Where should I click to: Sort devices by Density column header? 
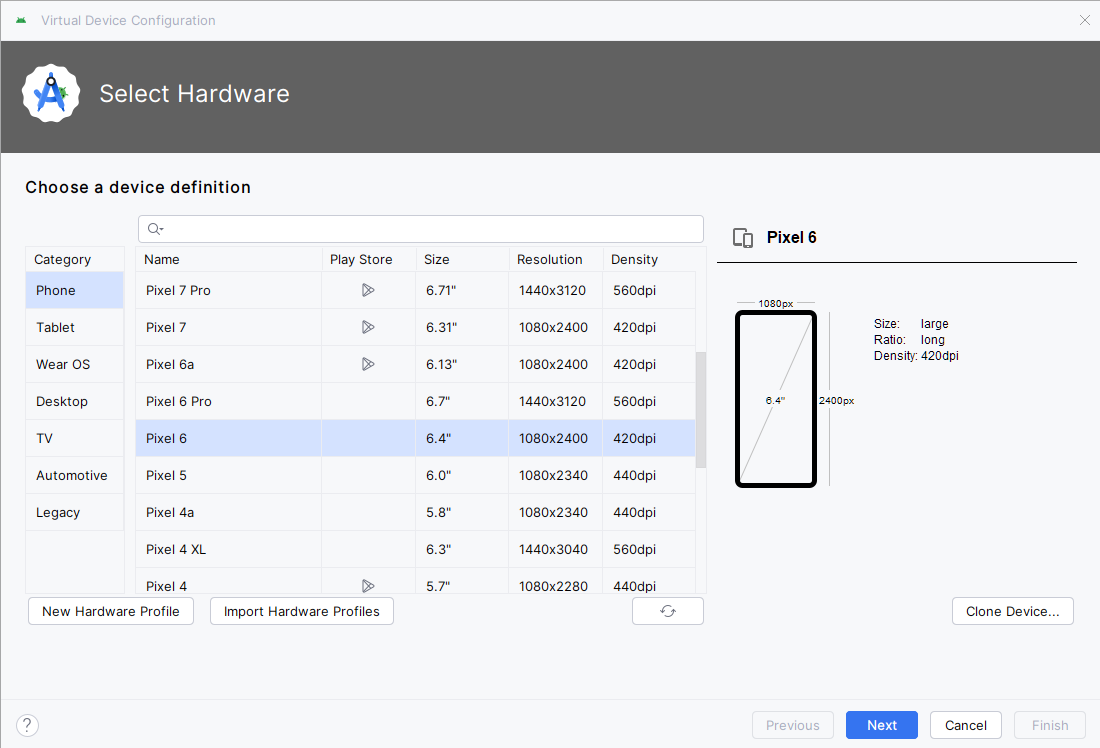tap(634, 259)
